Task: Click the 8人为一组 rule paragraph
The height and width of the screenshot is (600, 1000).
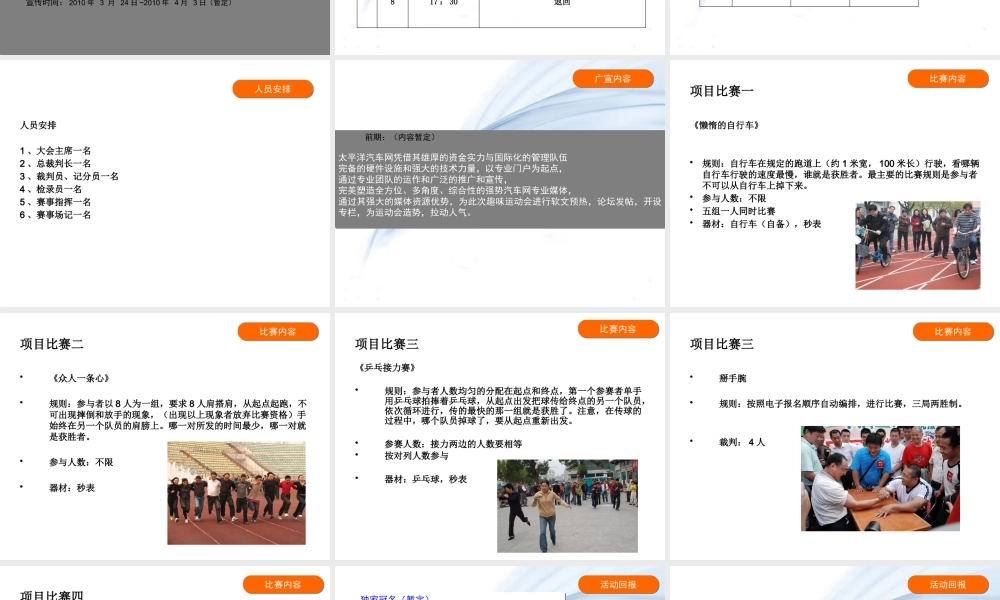Action: pos(178,420)
